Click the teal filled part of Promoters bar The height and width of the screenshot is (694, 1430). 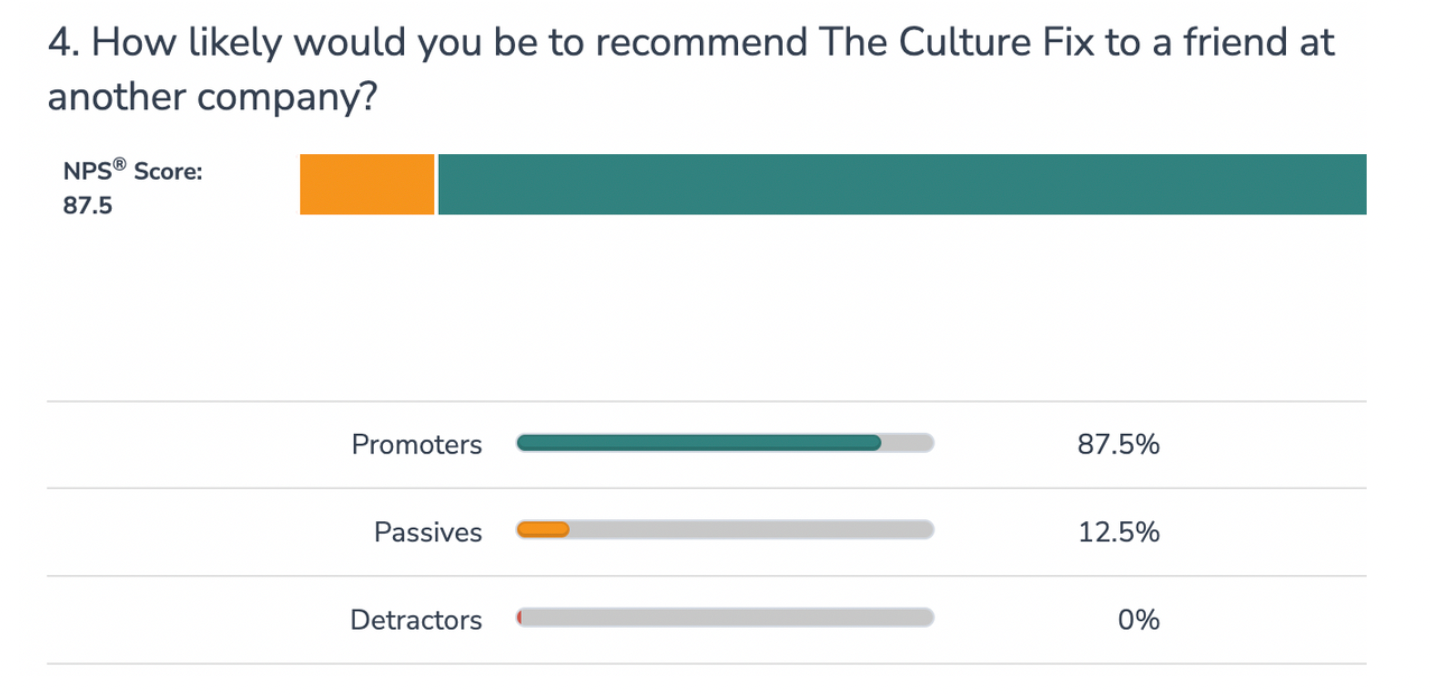698,443
